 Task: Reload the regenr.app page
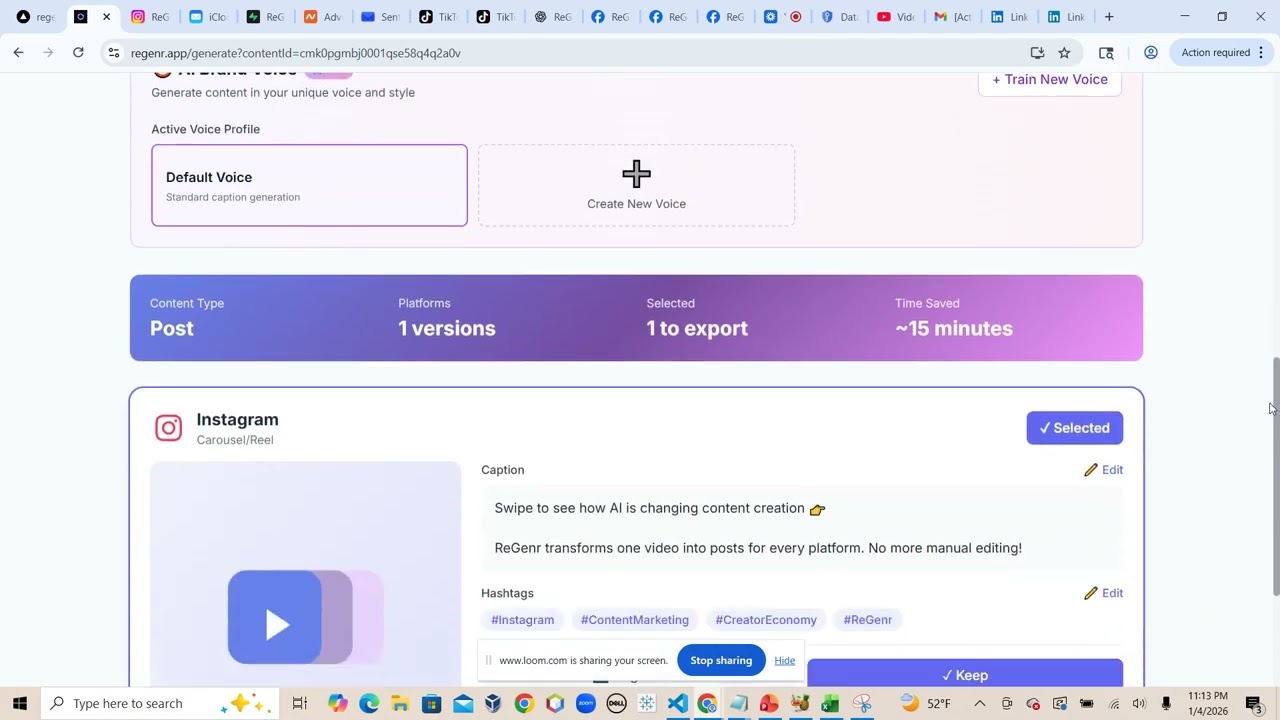point(78,53)
